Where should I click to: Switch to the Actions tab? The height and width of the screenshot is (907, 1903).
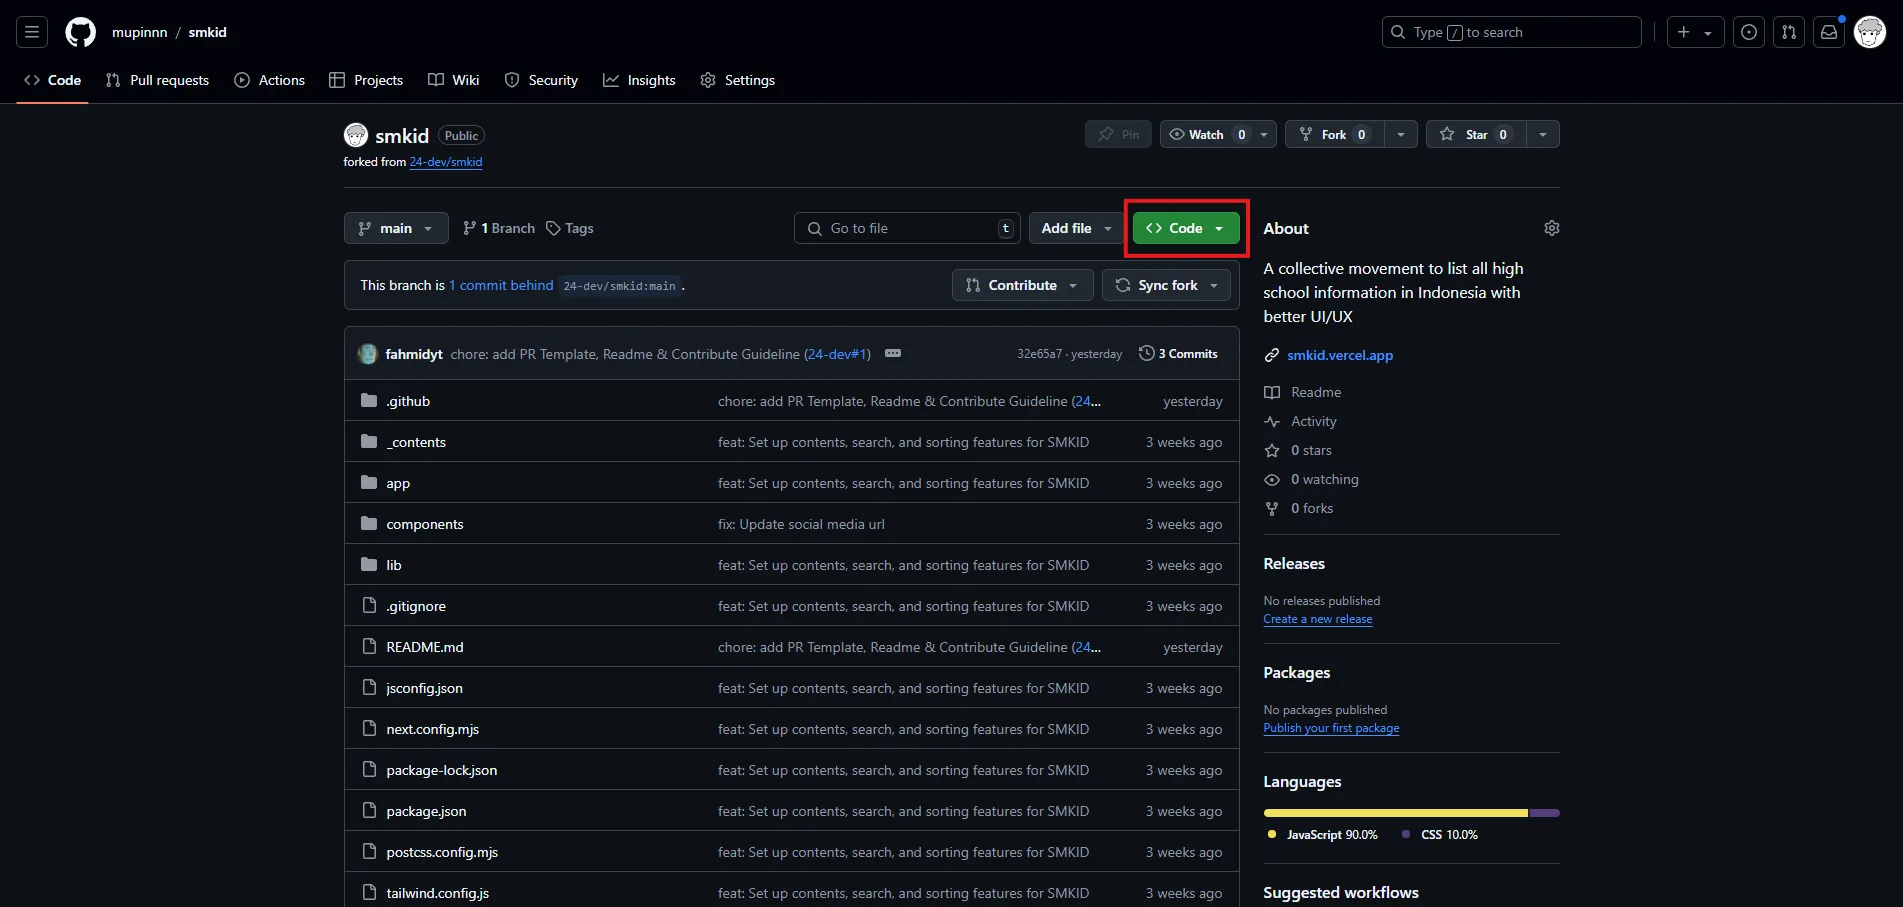tap(270, 80)
